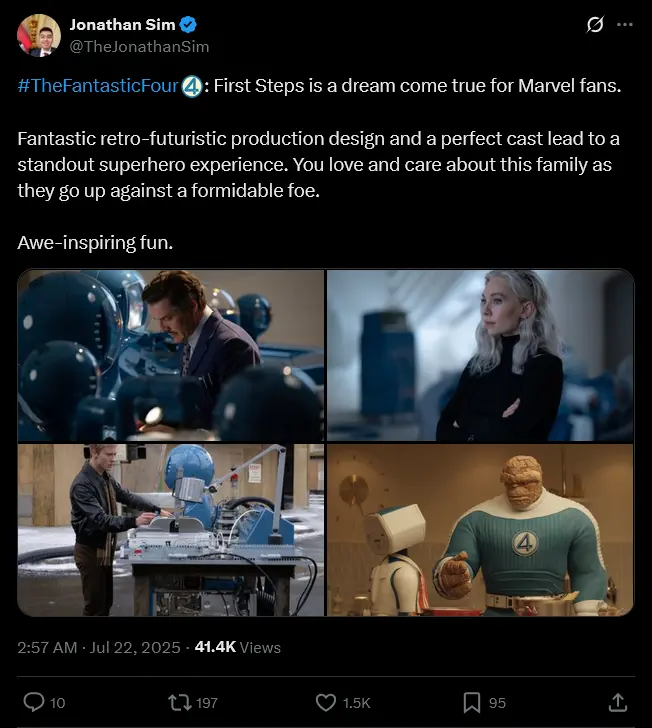The width and height of the screenshot is (652, 728).
Task: Click the 41.4K Views count
Action: (x=238, y=647)
